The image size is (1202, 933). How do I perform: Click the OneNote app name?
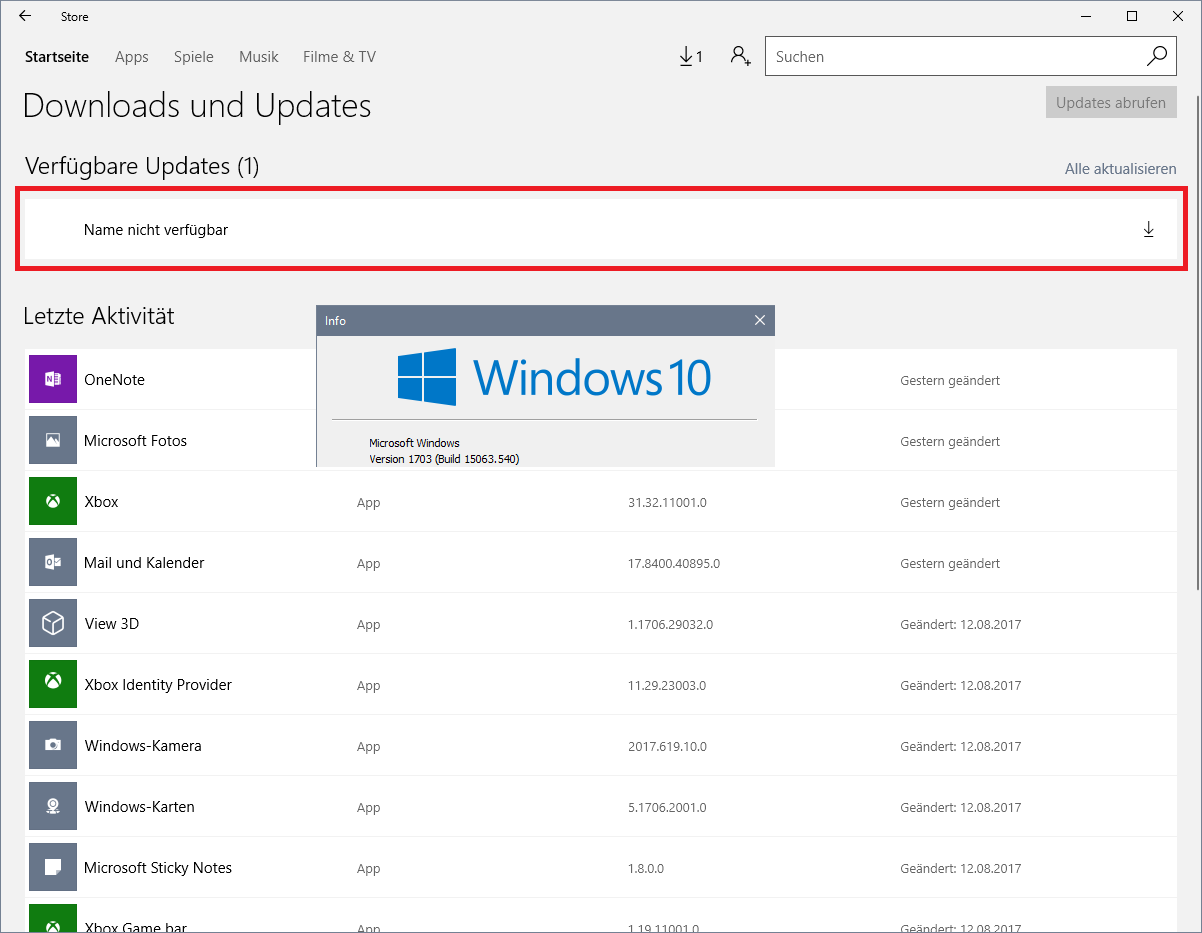click(x=114, y=380)
